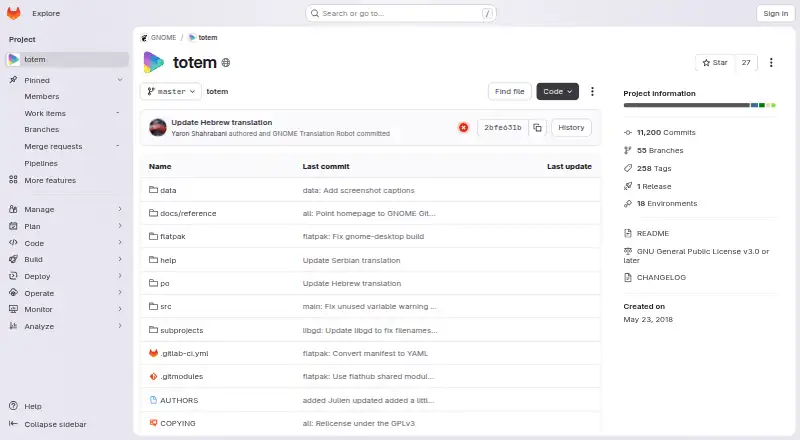Image resolution: width=800 pixels, height=440 pixels.
Task: Click the pin icon next to Pinned
Action: 13,80
